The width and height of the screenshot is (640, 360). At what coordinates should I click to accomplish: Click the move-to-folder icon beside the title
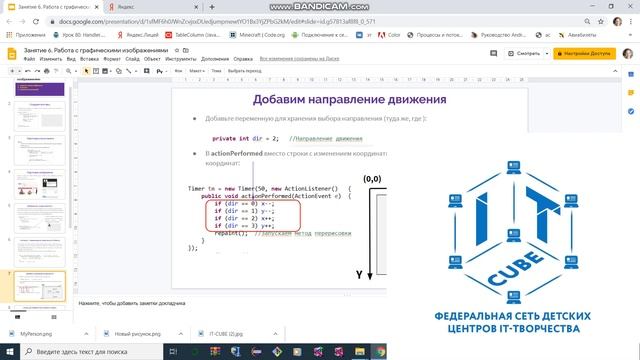[186, 50]
